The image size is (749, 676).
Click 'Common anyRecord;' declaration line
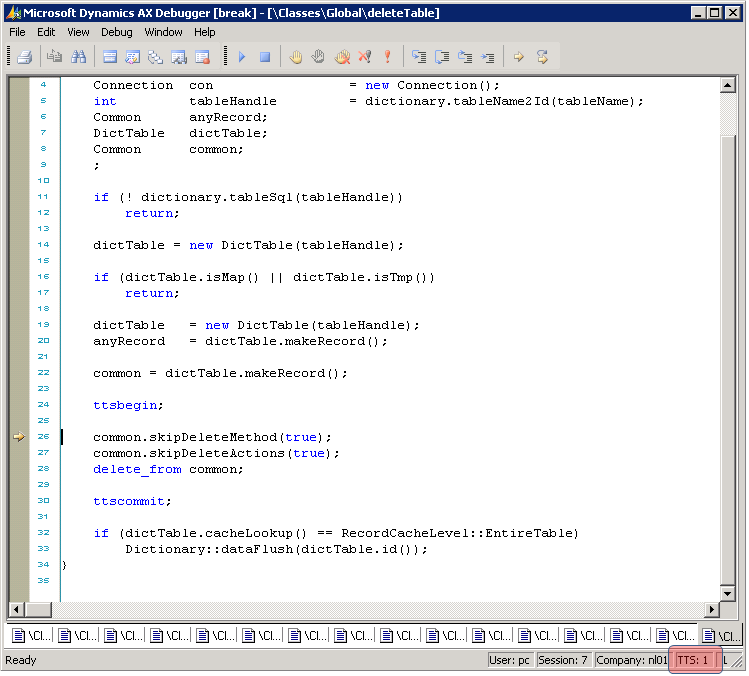click(x=180, y=117)
